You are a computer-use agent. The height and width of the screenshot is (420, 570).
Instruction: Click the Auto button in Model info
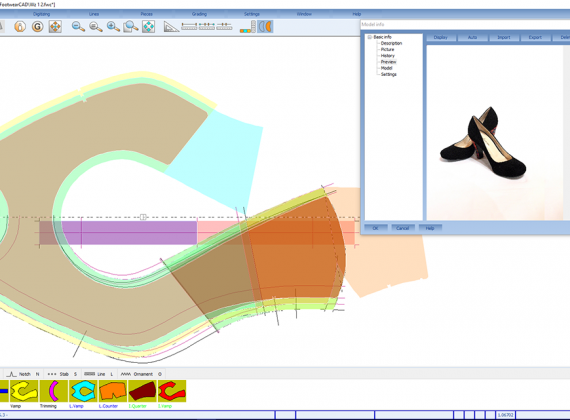click(x=472, y=37)
